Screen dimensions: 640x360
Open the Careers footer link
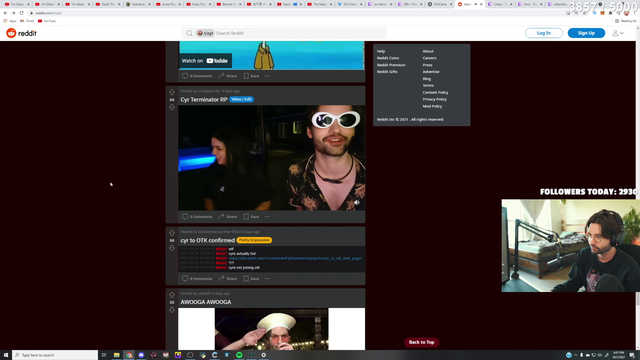pos(429,58)
